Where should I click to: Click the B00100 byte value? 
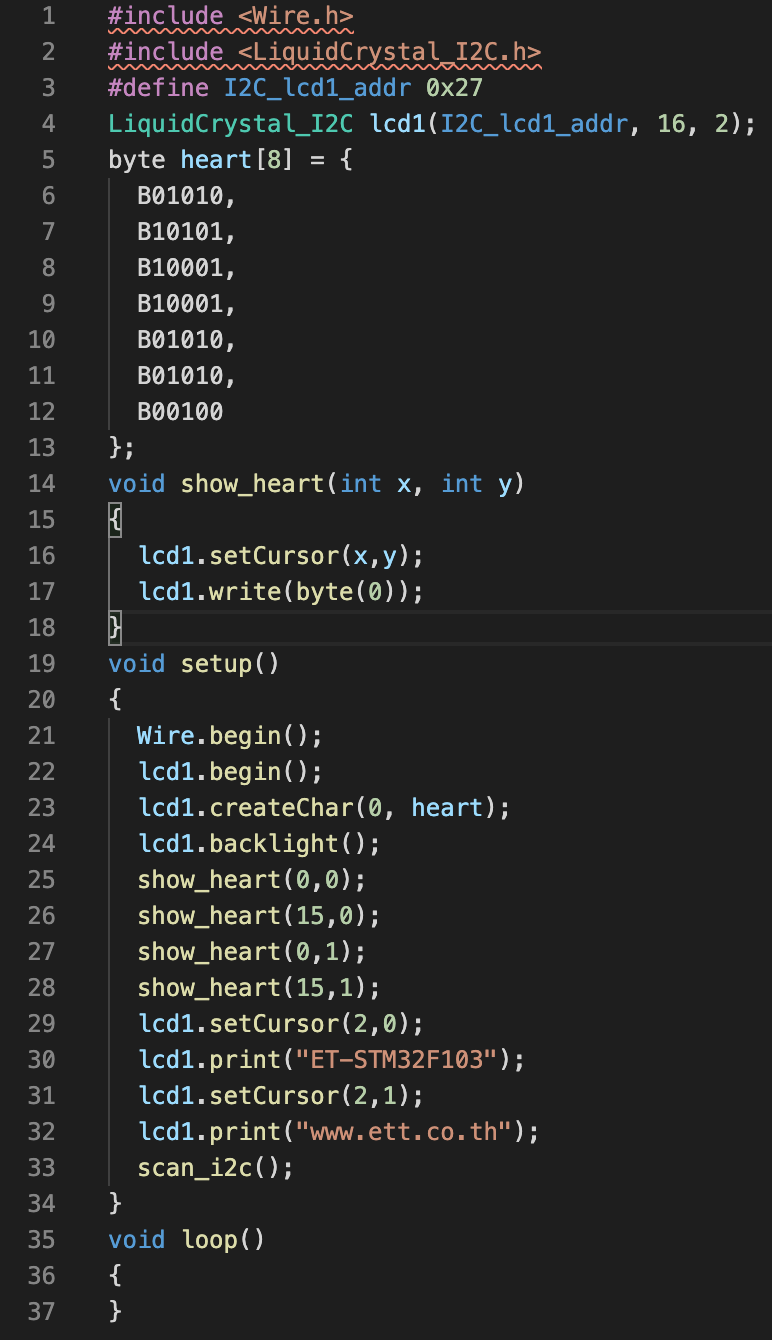tap(180, 412)
